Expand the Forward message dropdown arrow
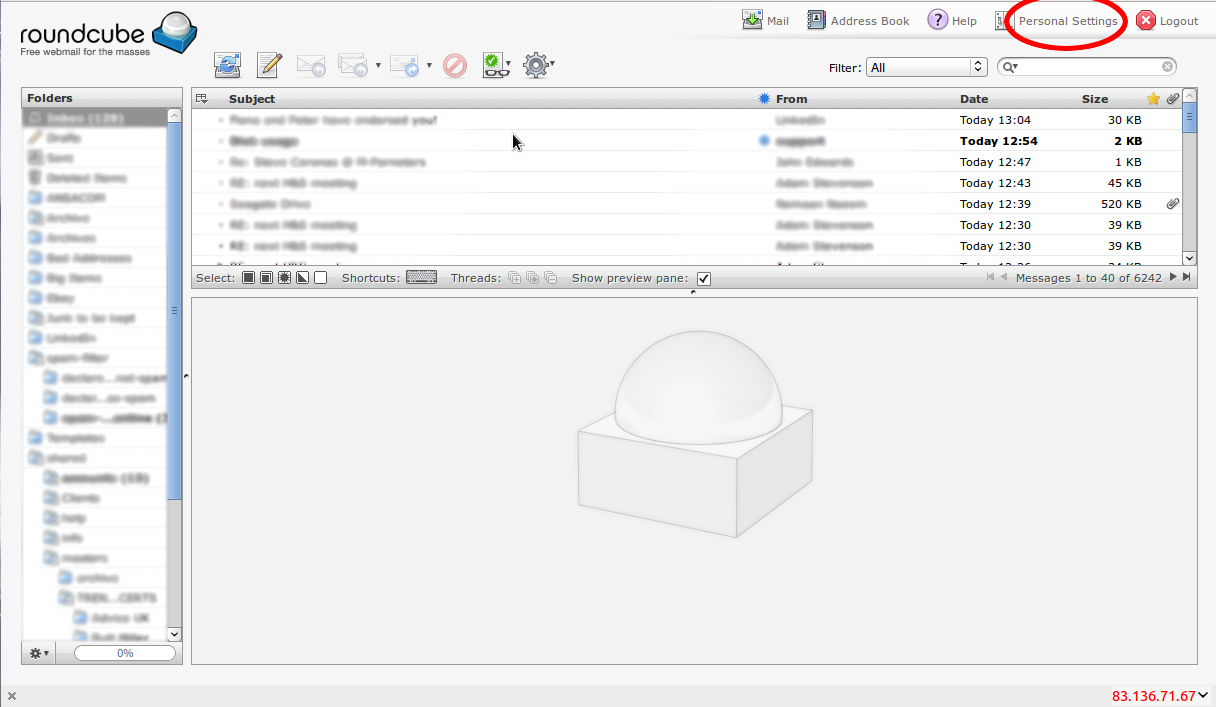This screenshot has height=707, width=1216. (x=429, y=66)
